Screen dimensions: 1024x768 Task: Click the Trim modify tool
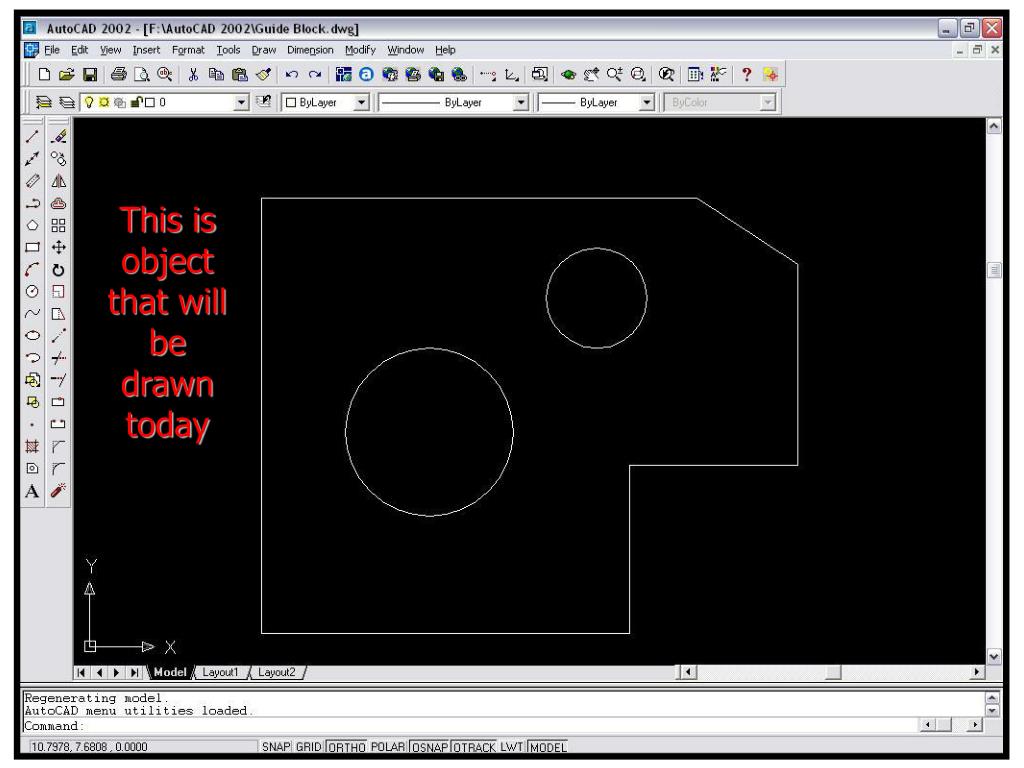[x=58, y=358]
